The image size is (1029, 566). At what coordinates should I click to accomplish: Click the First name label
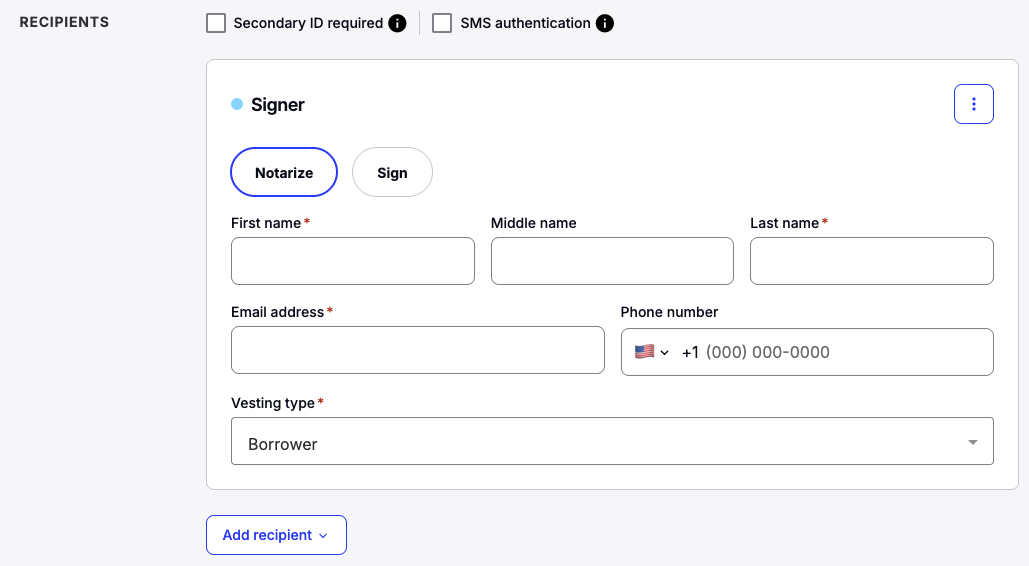(x=266, y=223)
